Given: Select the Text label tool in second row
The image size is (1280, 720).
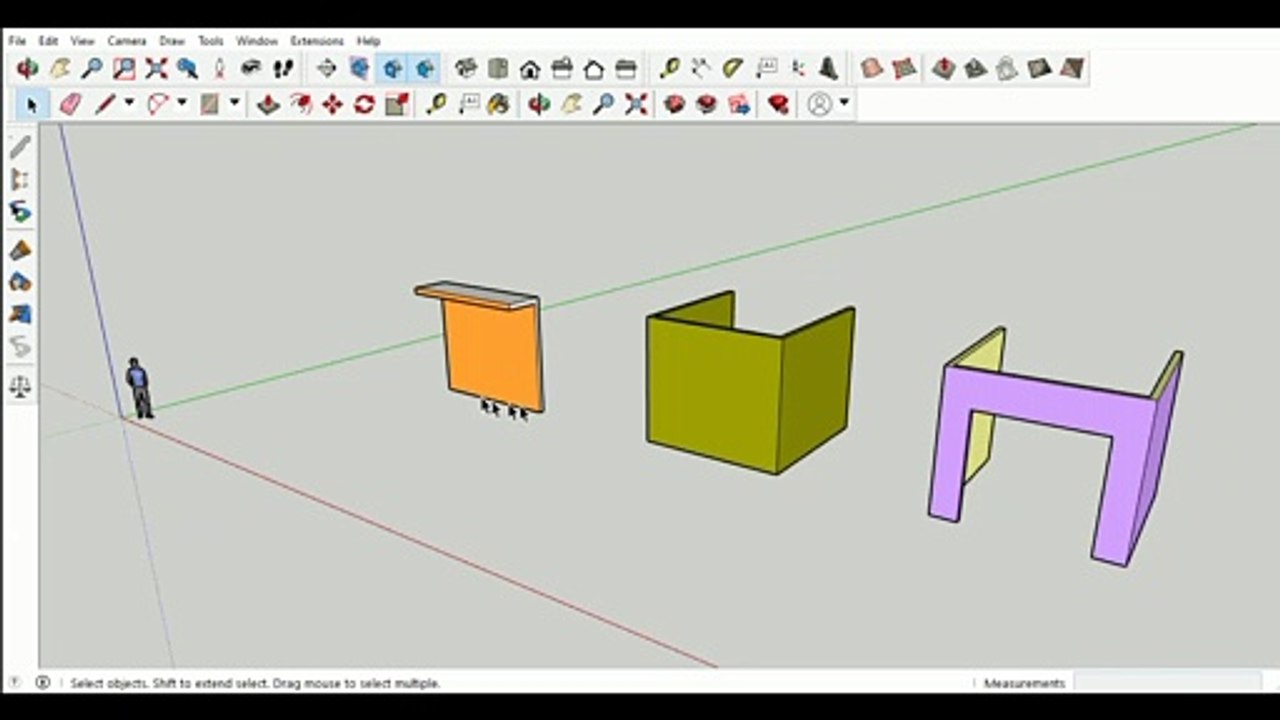Looking at the screenshot, I should pyautogui.click(x=468, y=104).
